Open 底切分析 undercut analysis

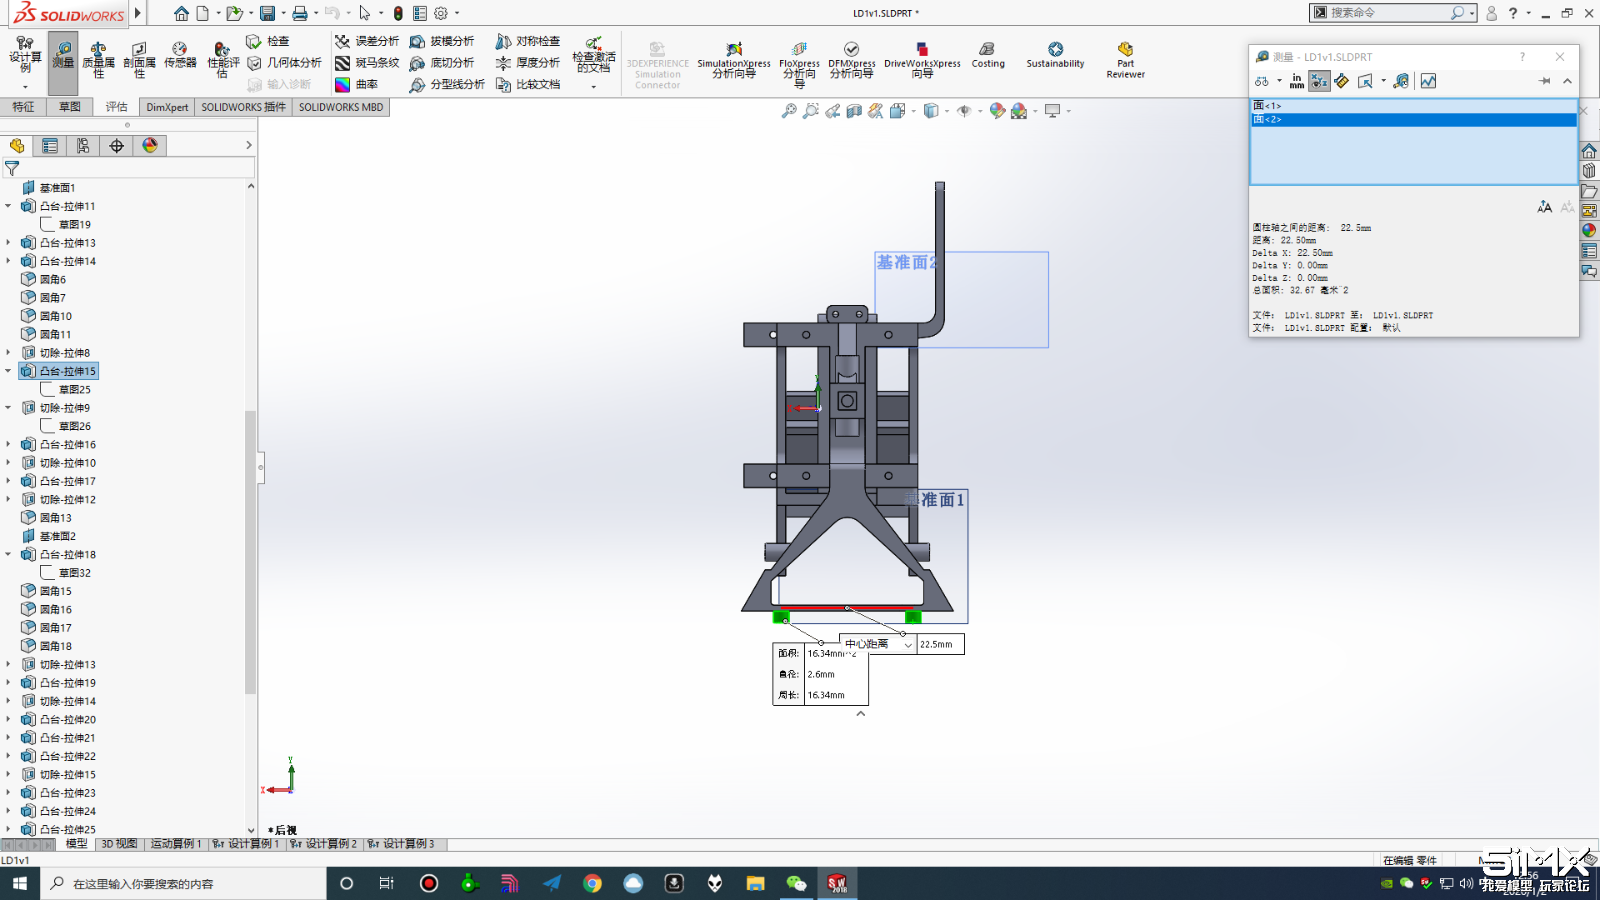[442, 63]
